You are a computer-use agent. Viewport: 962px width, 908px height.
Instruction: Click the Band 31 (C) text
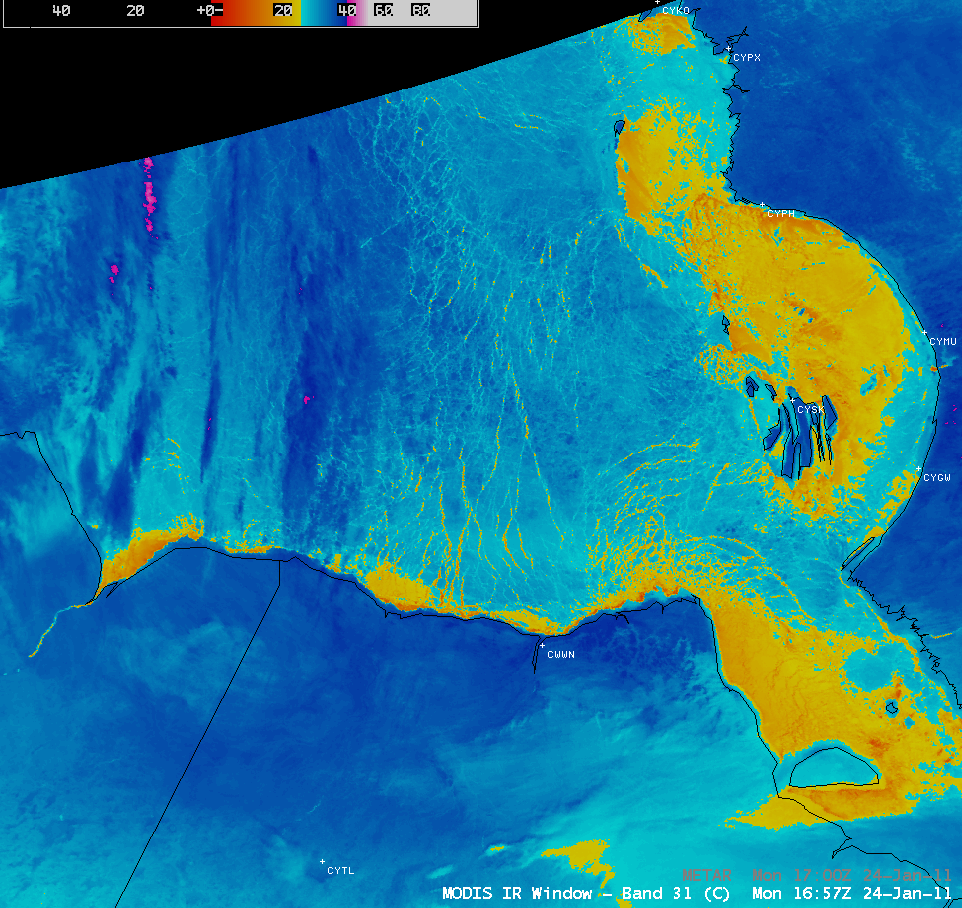(676, 893)
